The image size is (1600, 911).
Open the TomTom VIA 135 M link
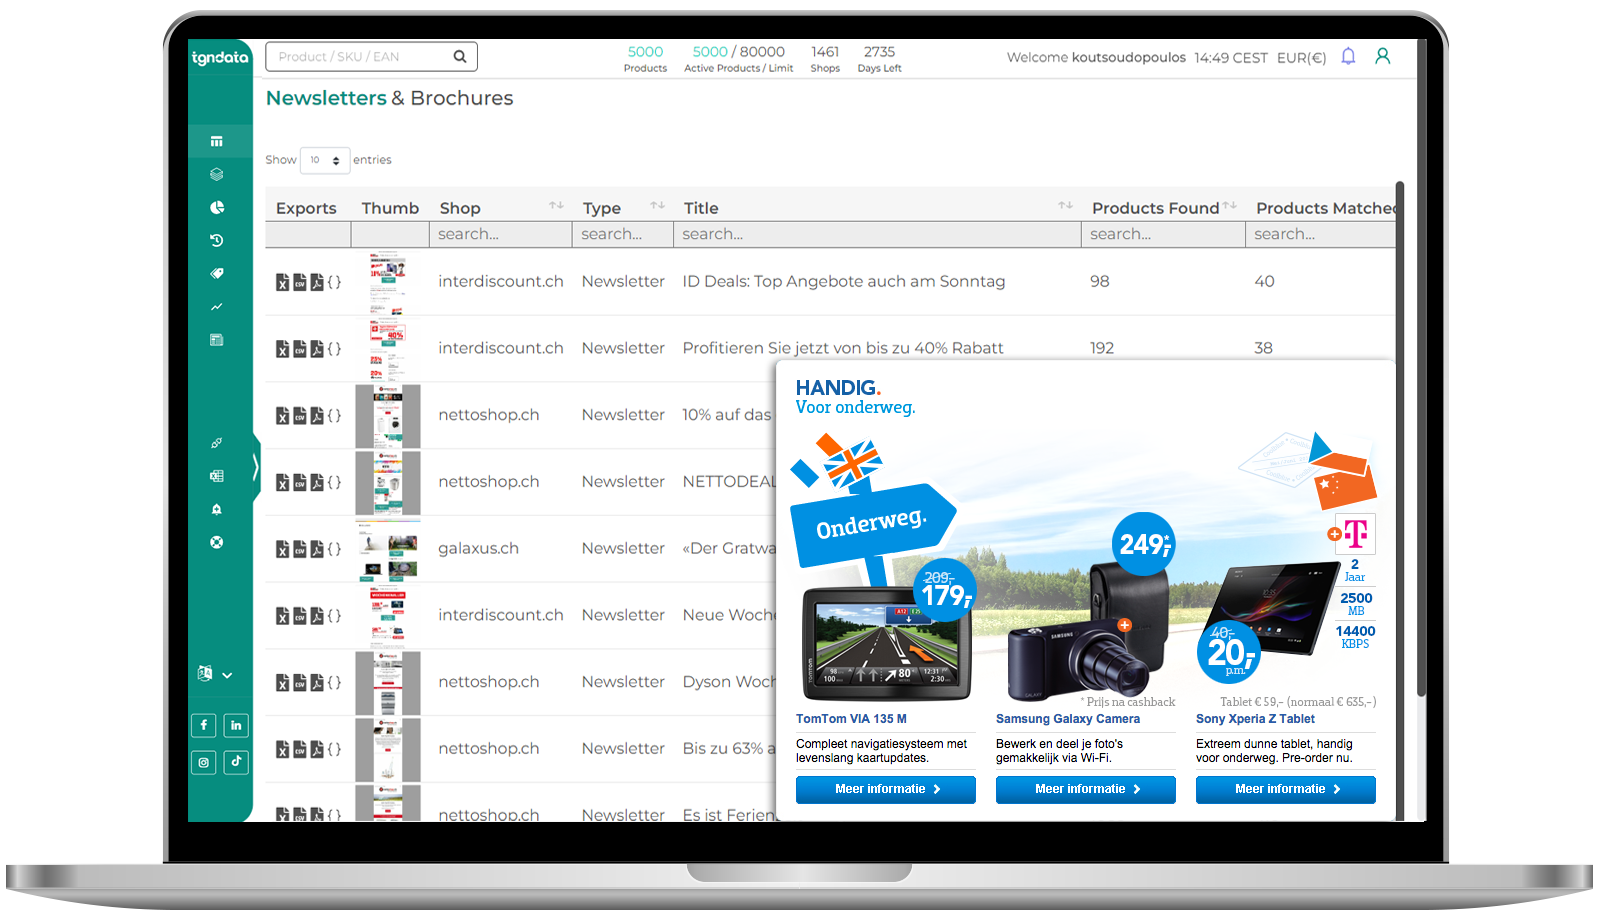pos(851,719)
